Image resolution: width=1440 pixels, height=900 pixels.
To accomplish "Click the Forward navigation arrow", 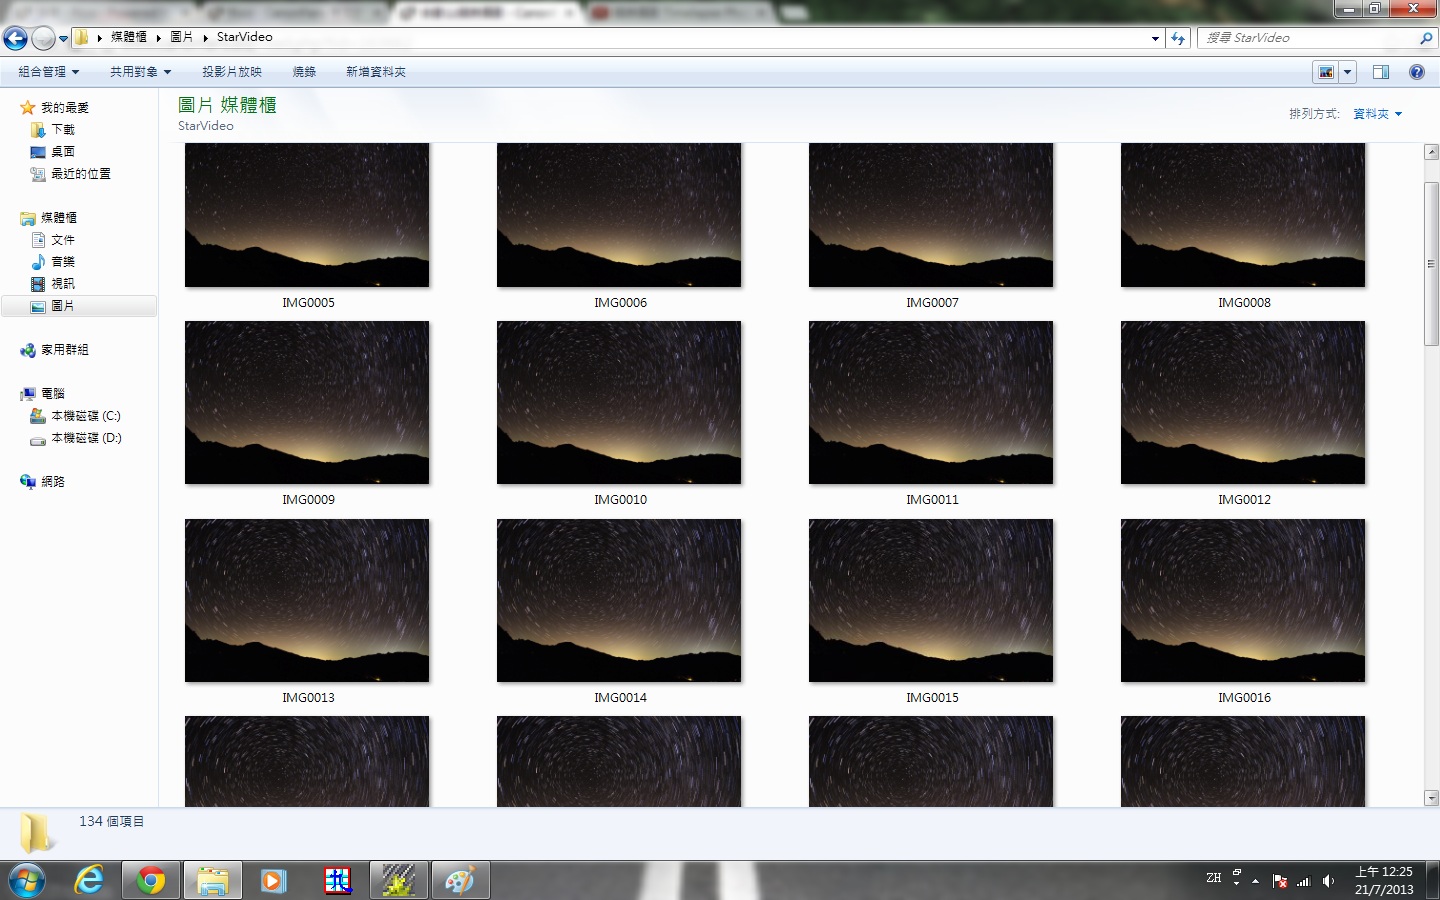I will tap(43, 38).
